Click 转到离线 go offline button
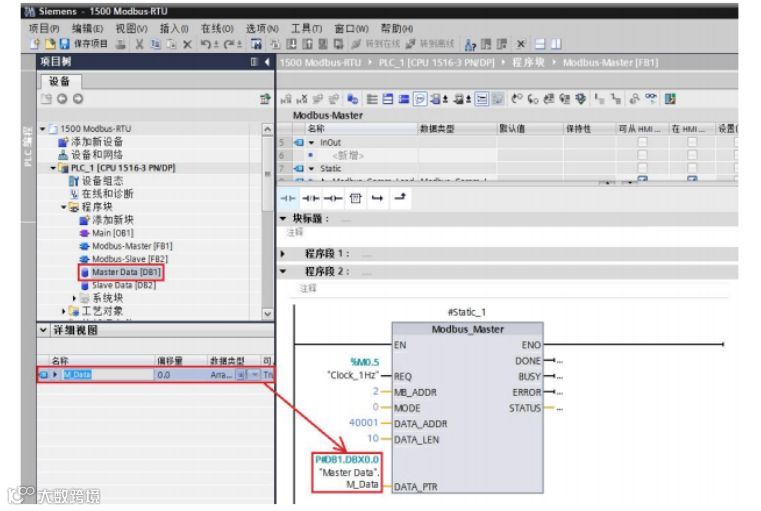Viewport: 761px width, 511px height. click(x=430, y=44)
